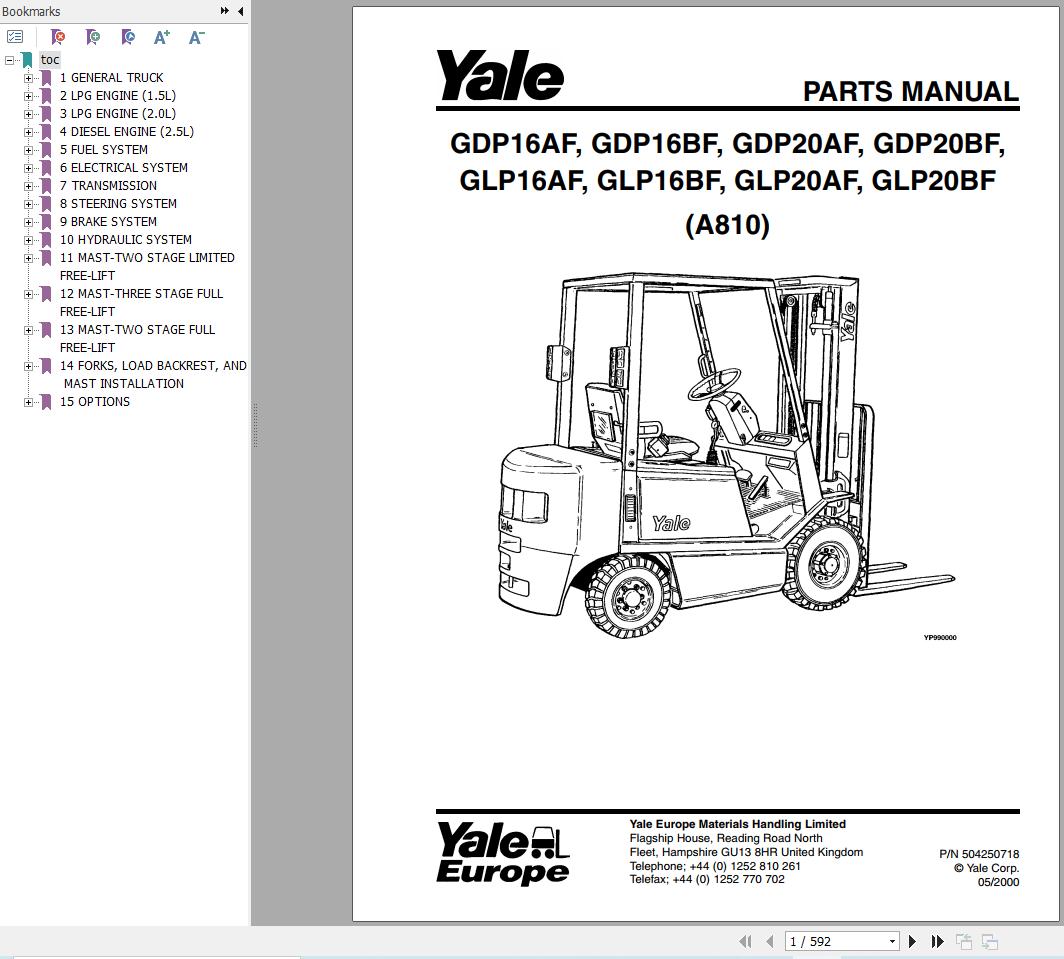Expand the 2 LPG ENGINE (1.5L) bookmark
Screen dimensions: 1064x959
click(x=28, y=96)
